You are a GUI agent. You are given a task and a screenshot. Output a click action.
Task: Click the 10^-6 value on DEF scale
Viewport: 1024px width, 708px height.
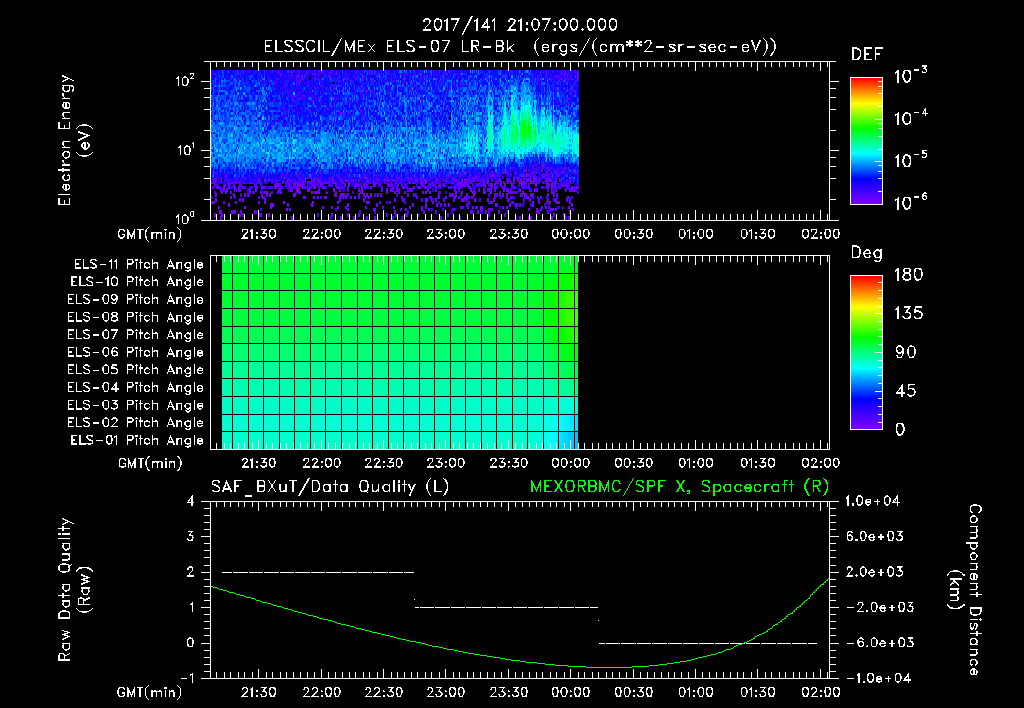pyautogui.click(x=910, y=202)
